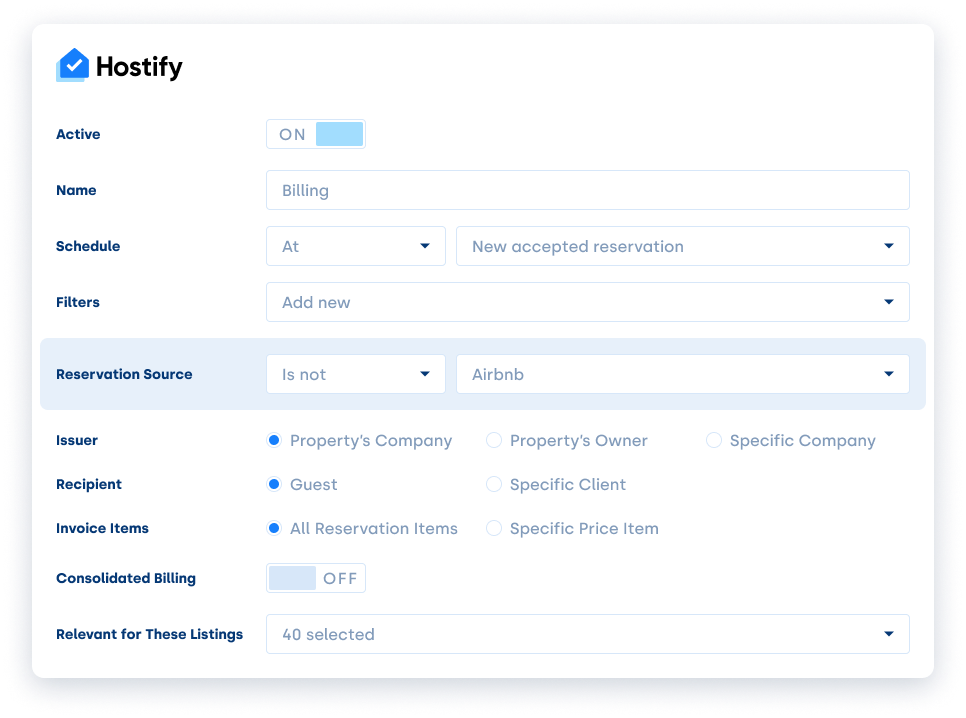
Task: Click the caret arrow in the Airbnb dropdown
Action: (888, 374)
